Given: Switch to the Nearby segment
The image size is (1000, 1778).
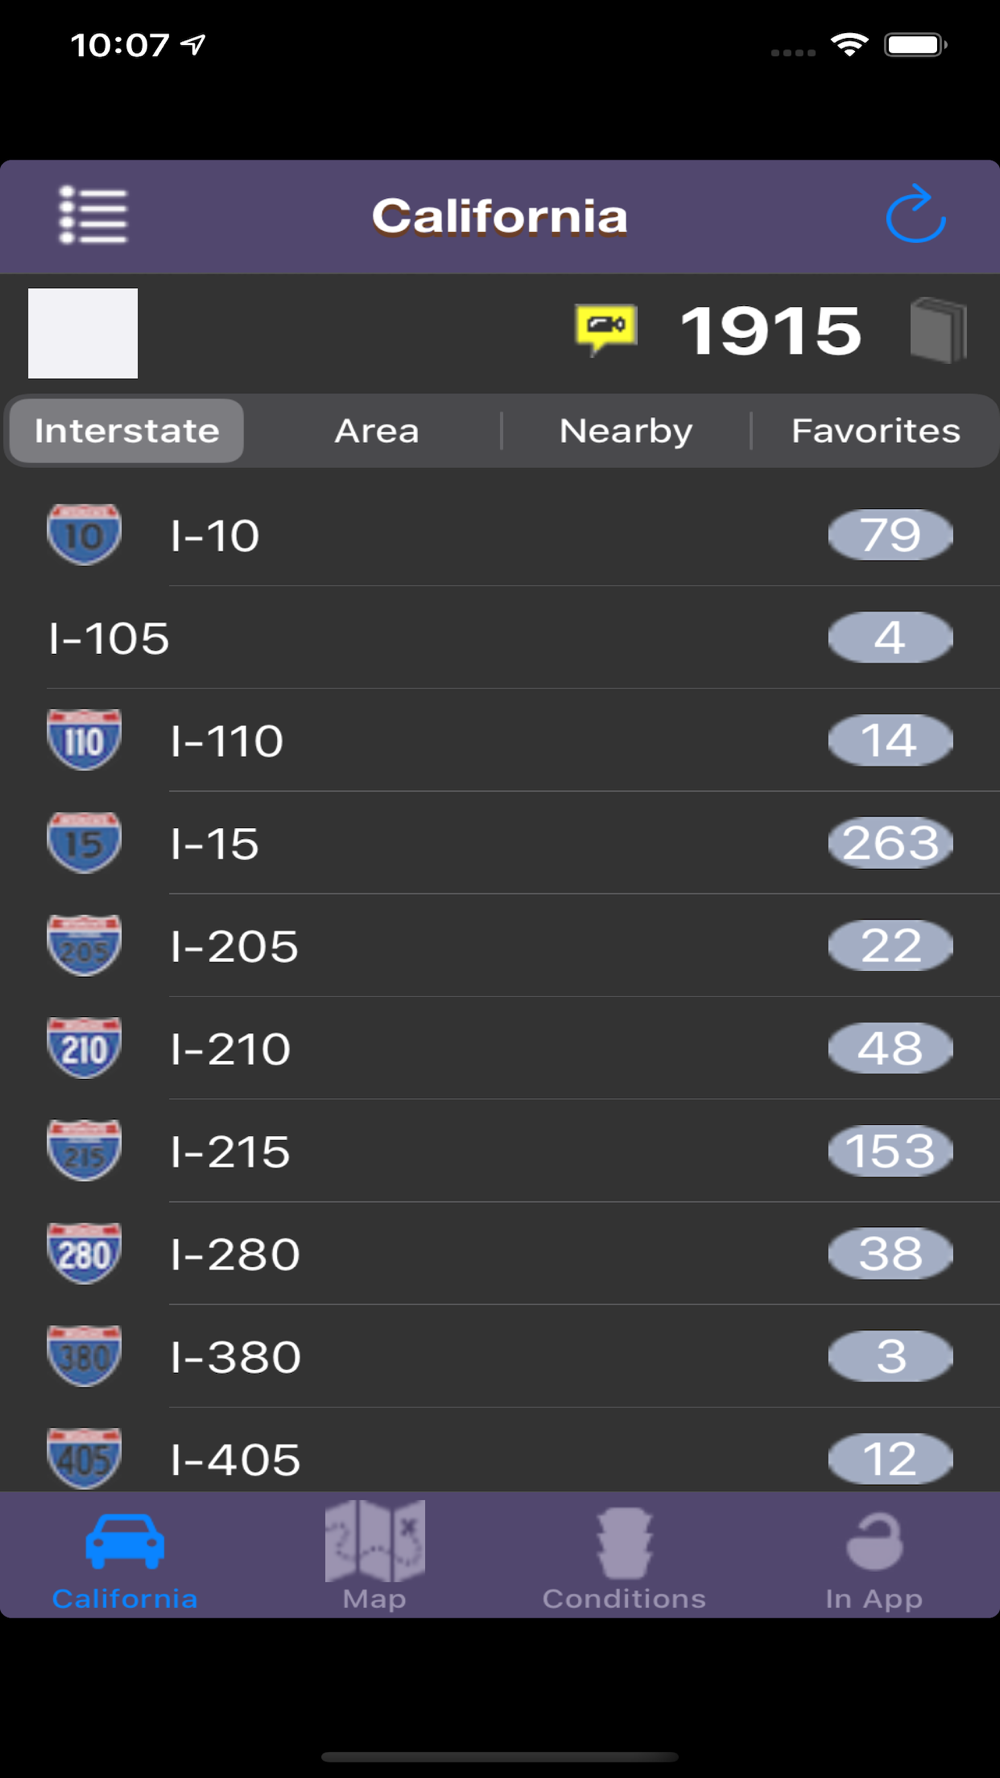Looking at the screenshot, I should (626, 431).
